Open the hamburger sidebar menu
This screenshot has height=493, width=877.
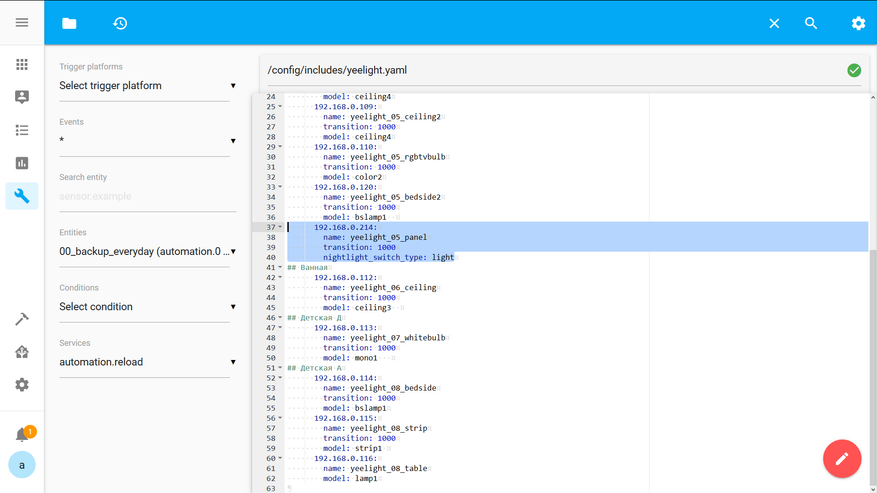point(22,22)
